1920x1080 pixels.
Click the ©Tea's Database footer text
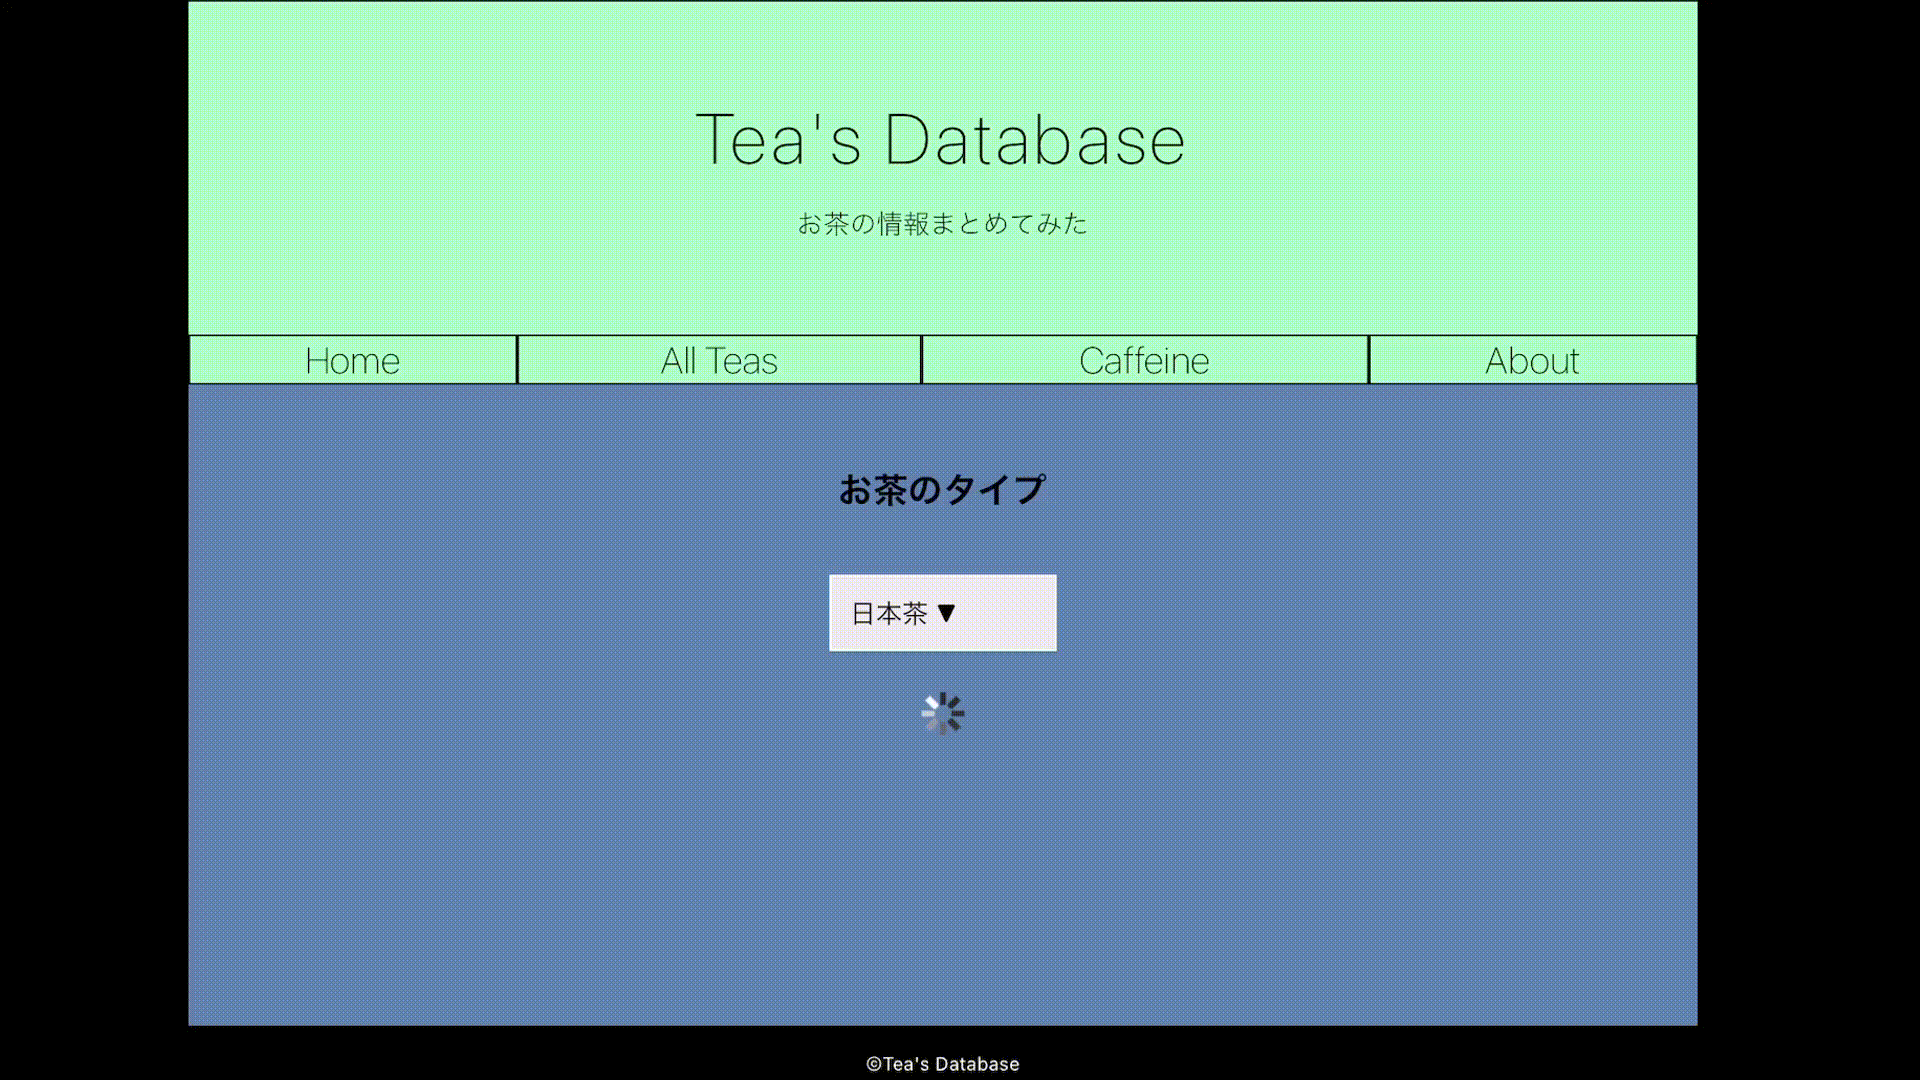click(x=942, y=1064)
